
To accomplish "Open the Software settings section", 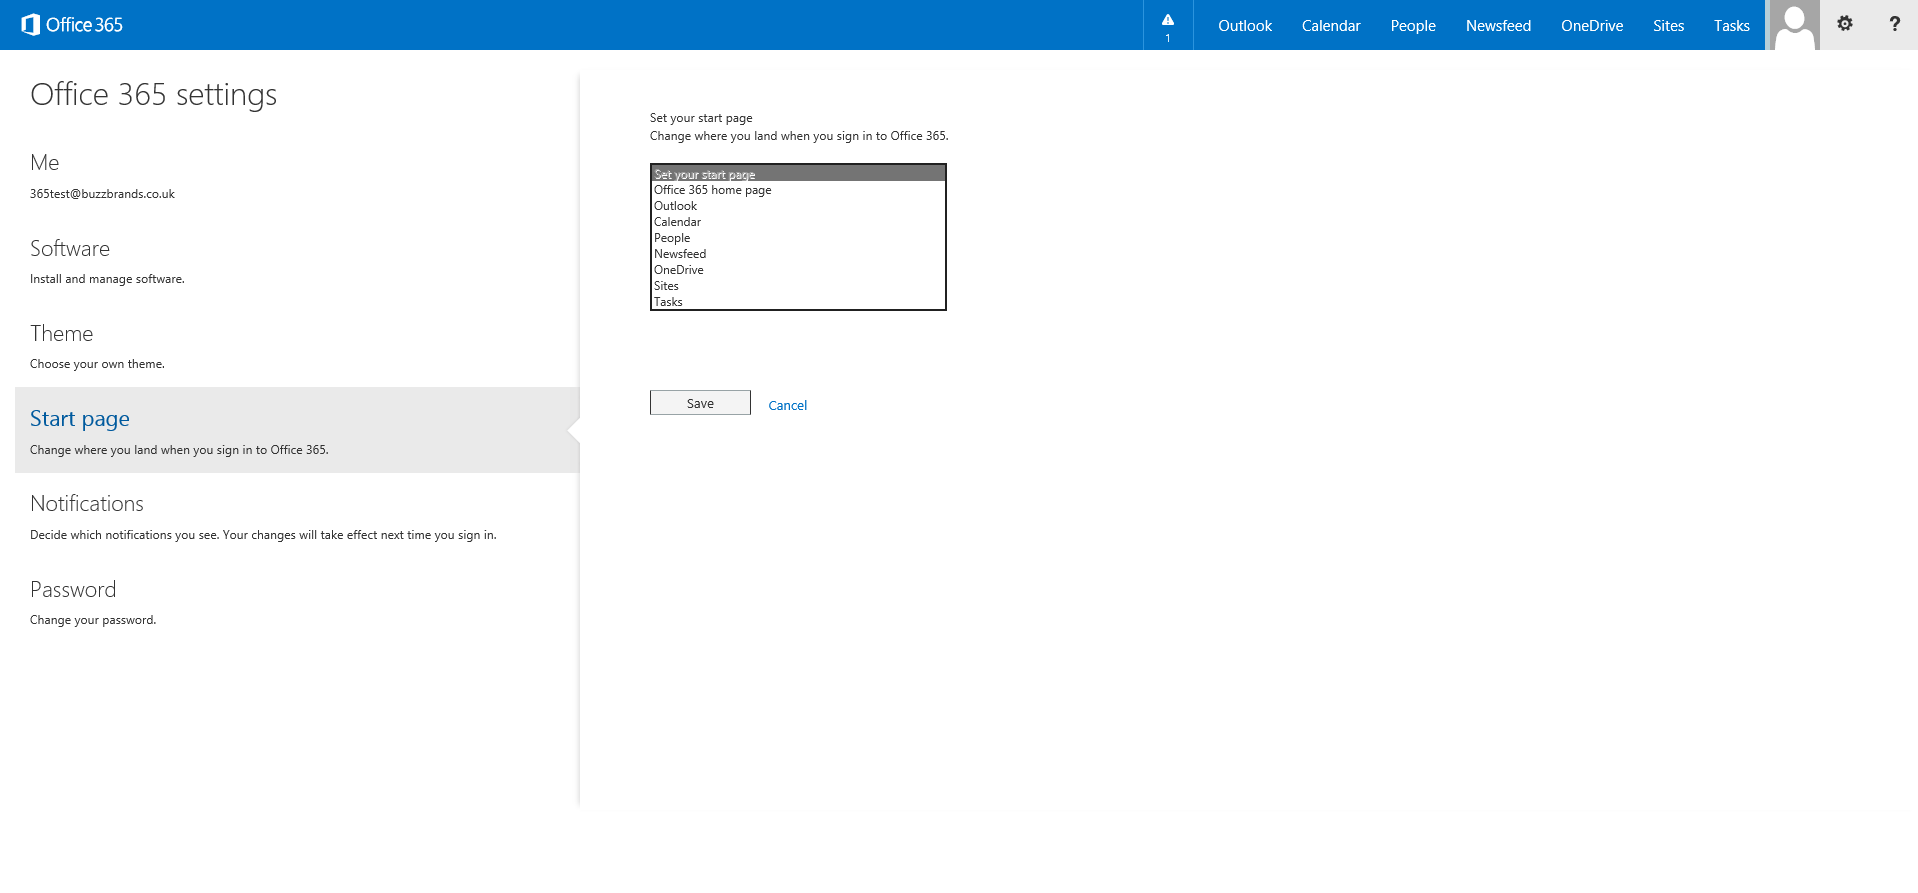I will point(70,249).
